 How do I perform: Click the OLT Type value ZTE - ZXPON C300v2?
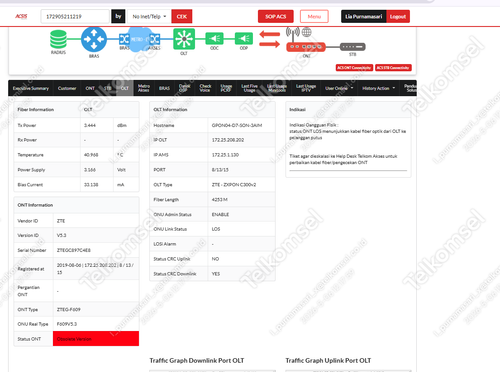[234, 185]
